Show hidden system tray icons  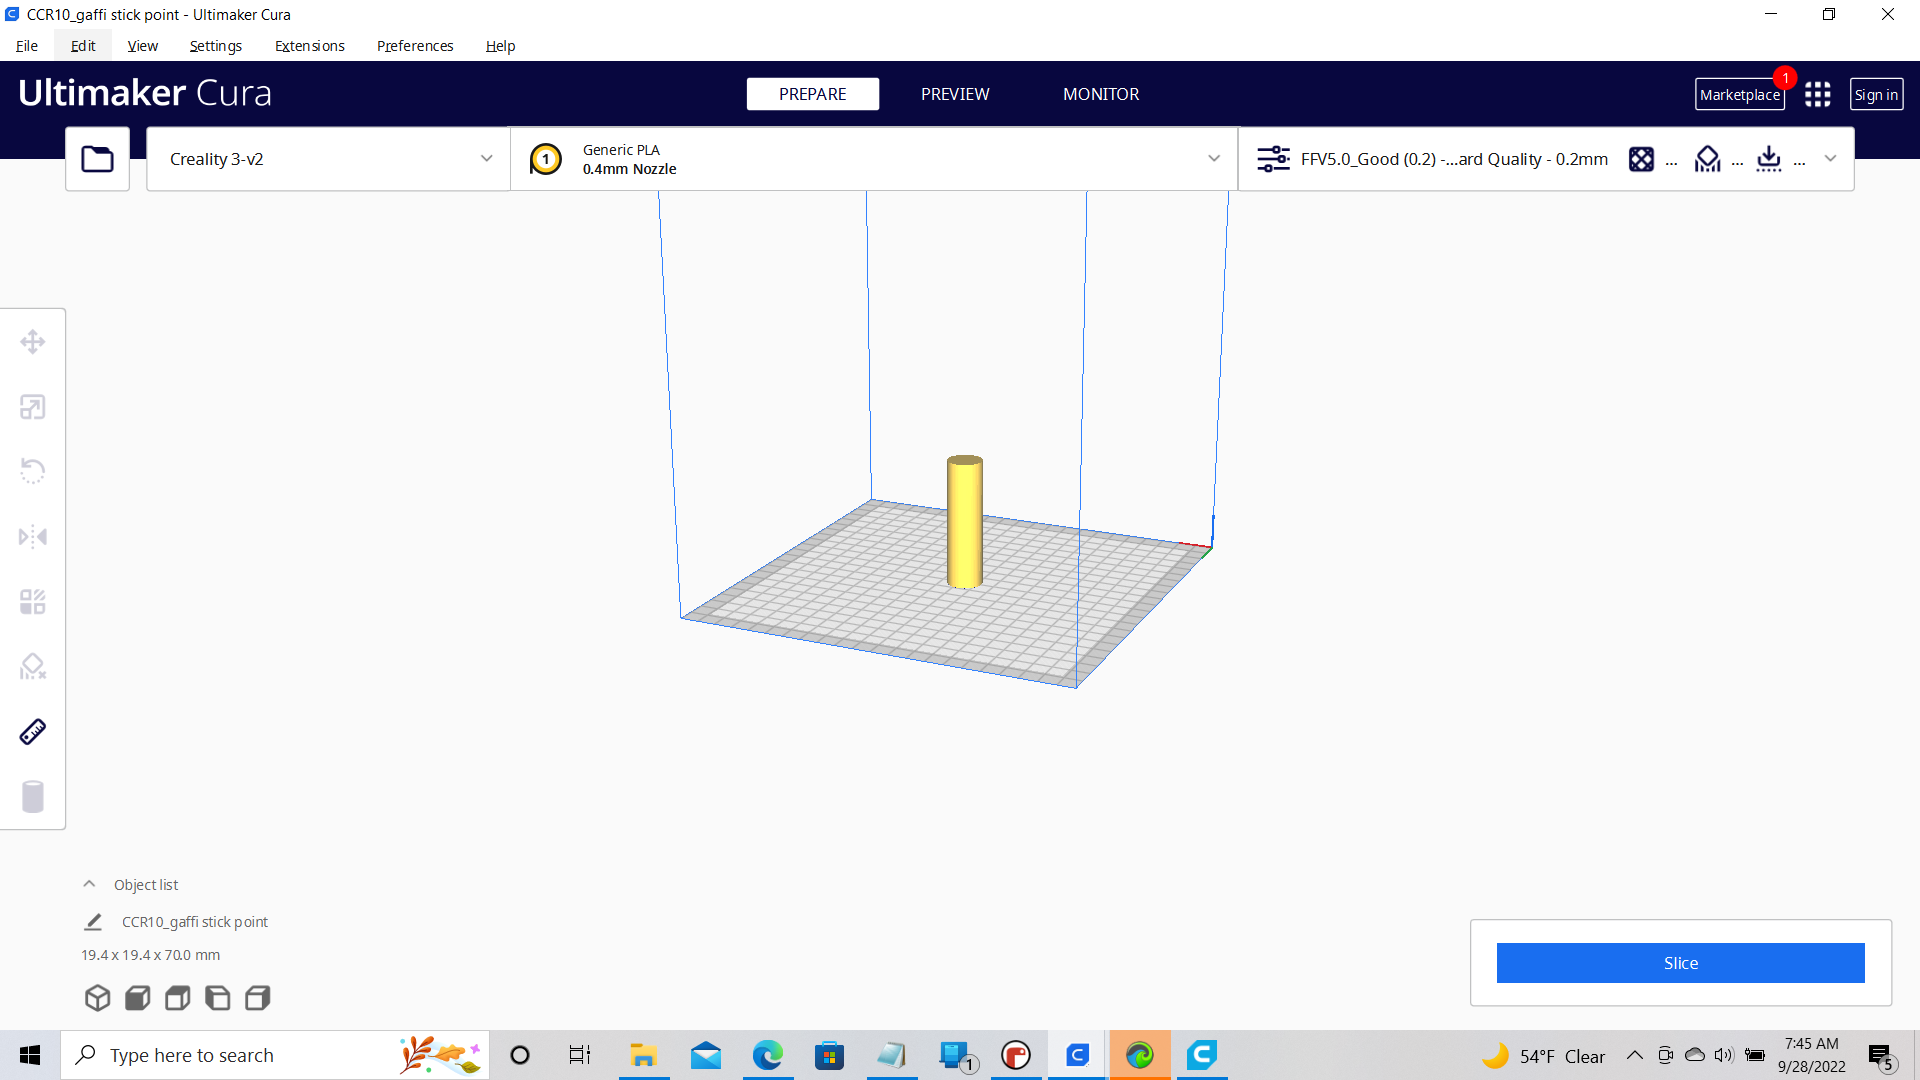[x=1635, y=1055]
